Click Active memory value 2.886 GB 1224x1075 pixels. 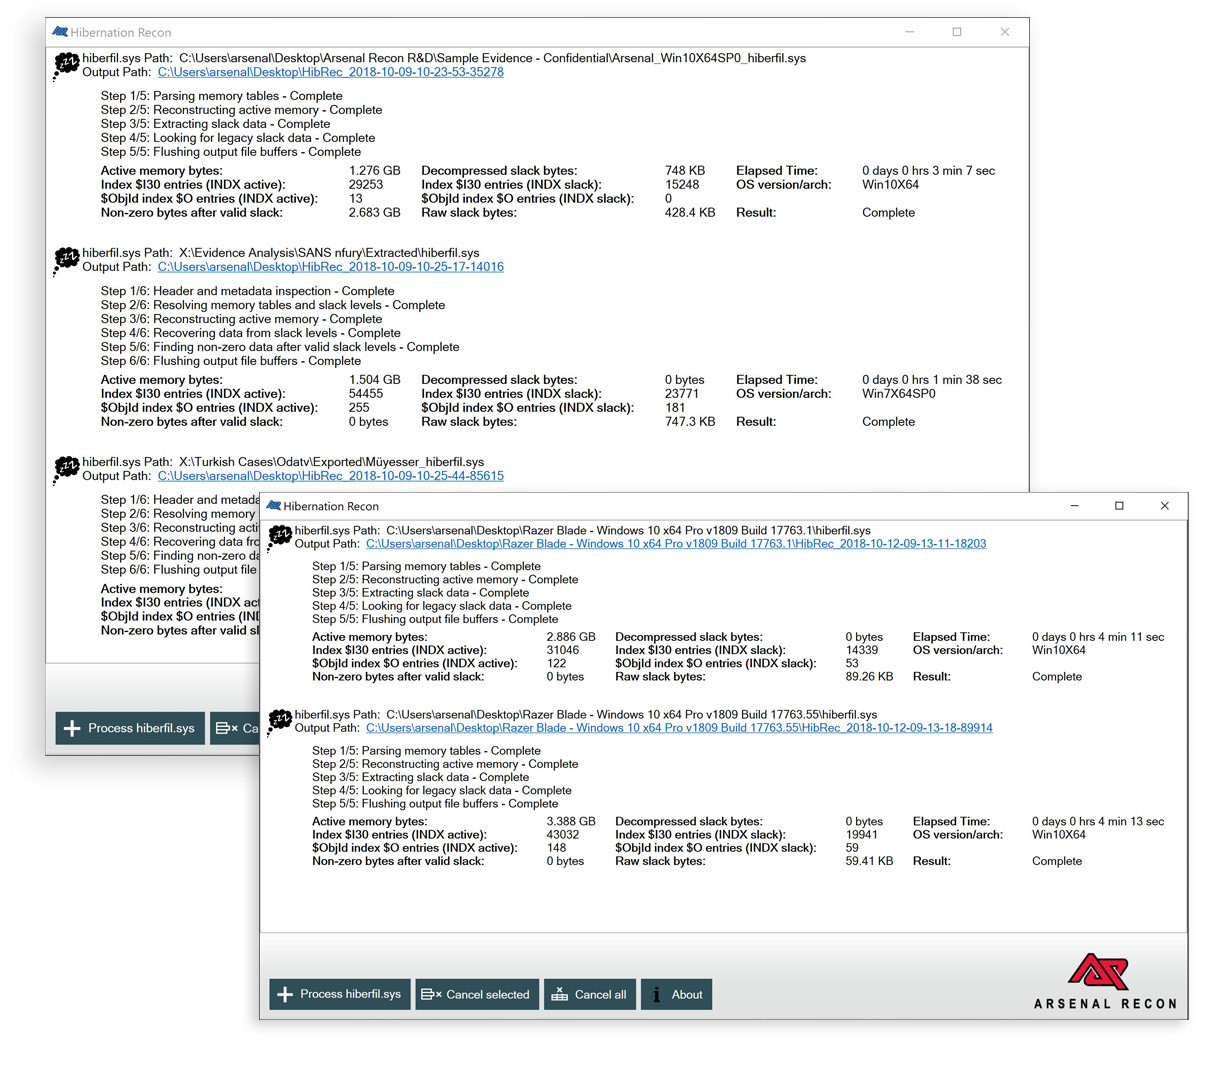click(571, 637)
